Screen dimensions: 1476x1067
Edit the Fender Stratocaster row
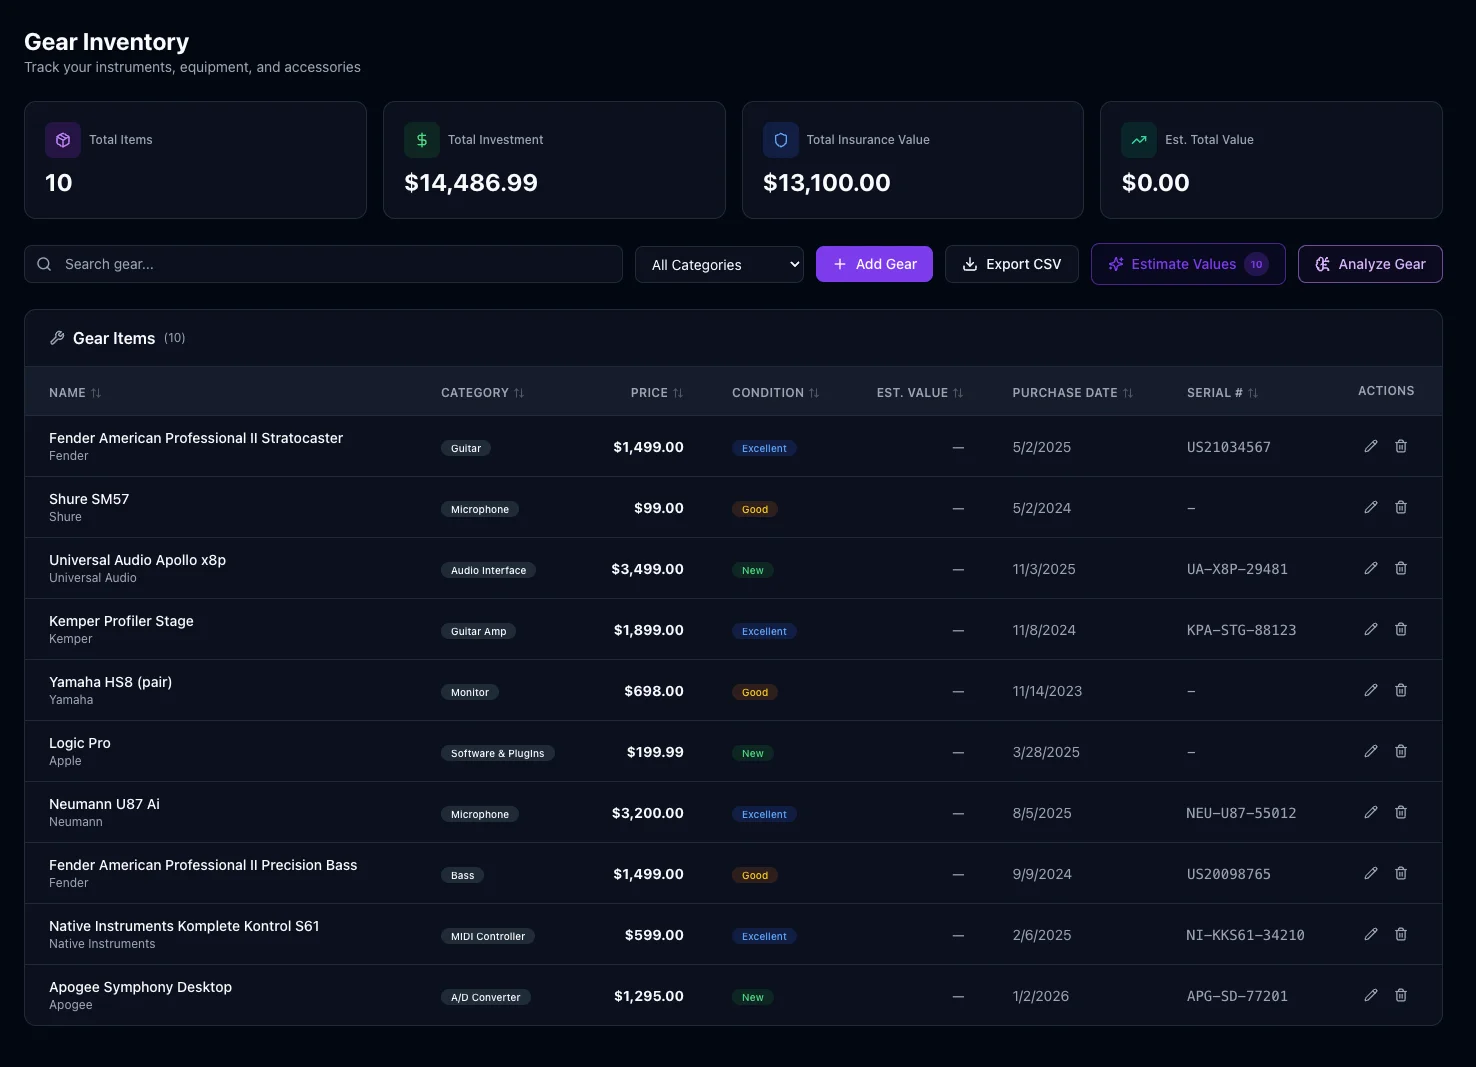point(1371,446)
